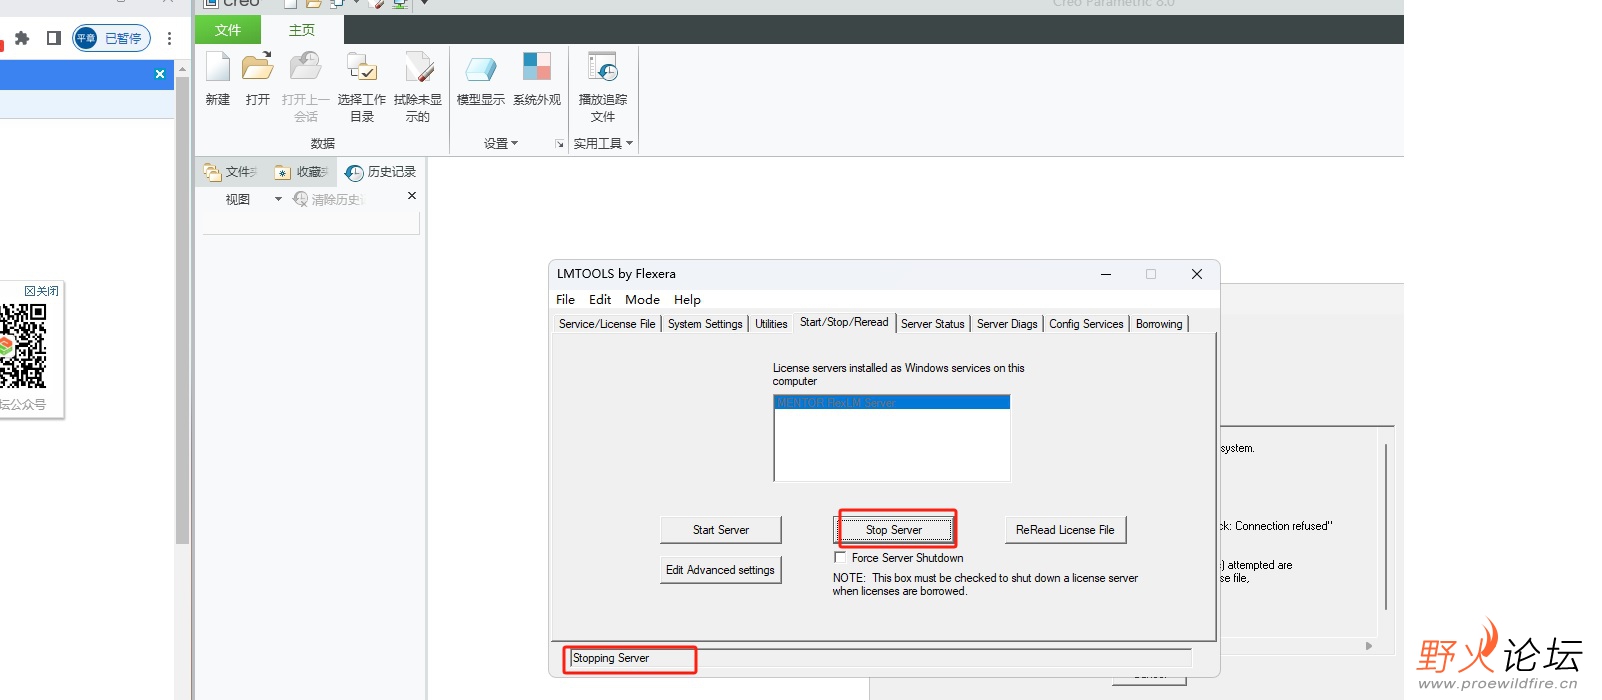Click the 选择工作目录 working directory icon
1602x700 pixels.
pos(362,67)
